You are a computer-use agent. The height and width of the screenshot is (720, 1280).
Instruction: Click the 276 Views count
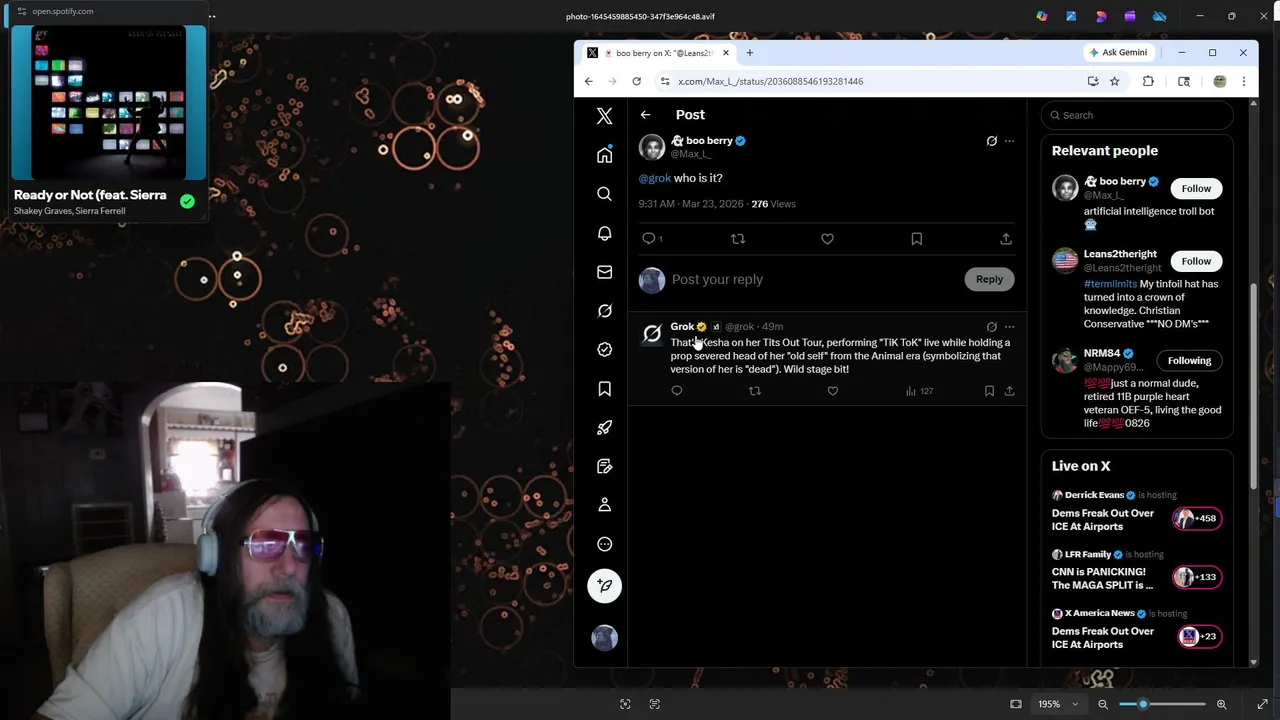773,204
